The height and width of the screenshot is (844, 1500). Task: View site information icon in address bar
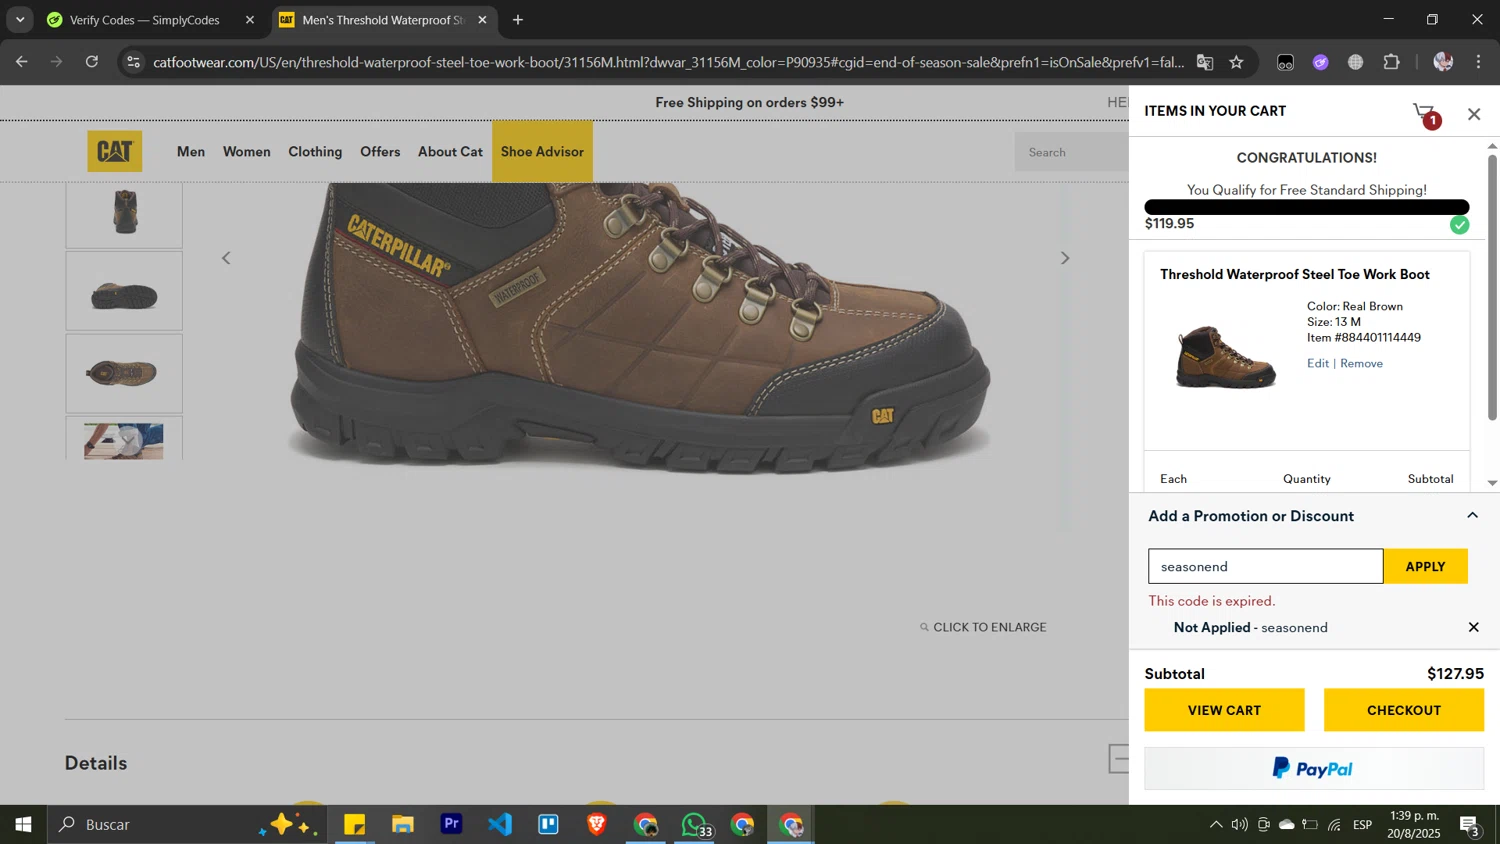tap(133, 62)
